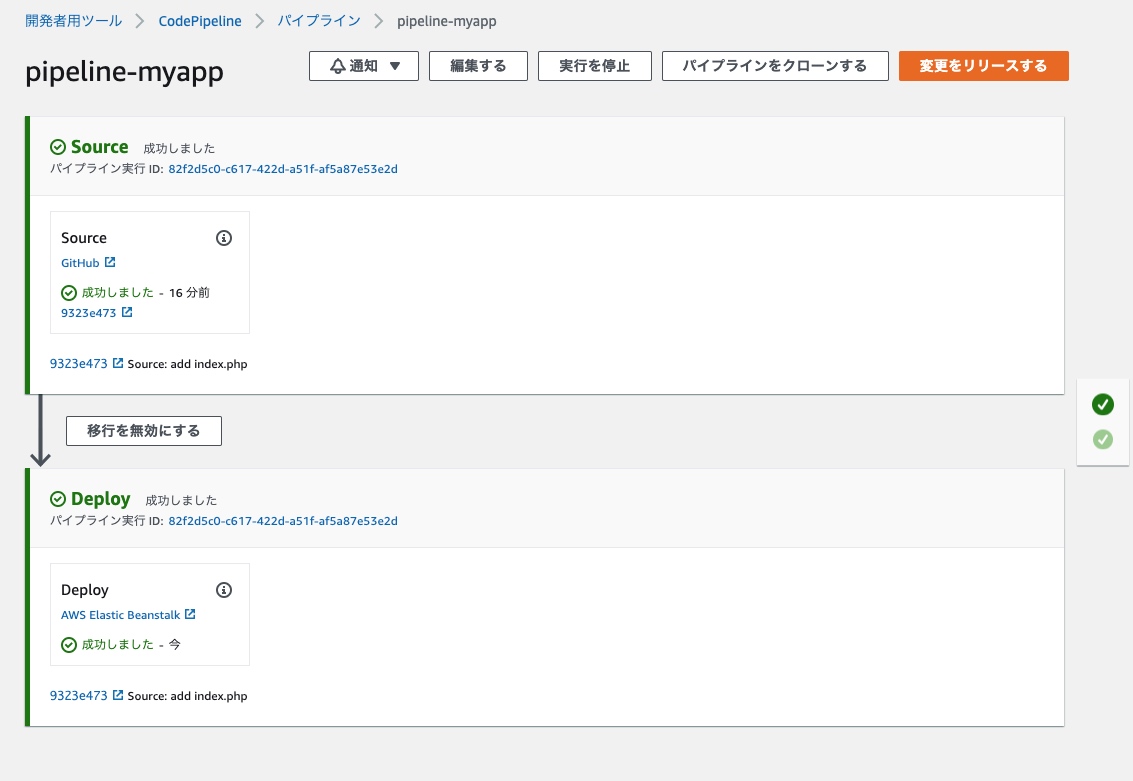Open commit 9323e473 link below Deploy action
1133x781 pixels.
78,696
